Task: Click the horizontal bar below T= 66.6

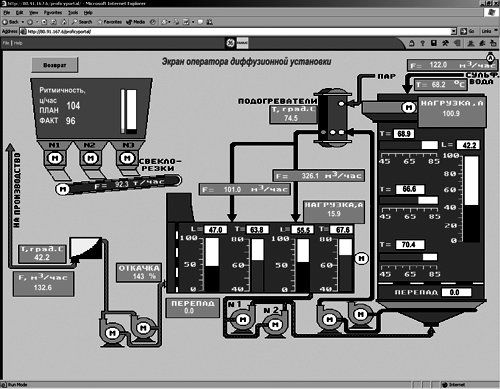Action: [x=409, y=200]
